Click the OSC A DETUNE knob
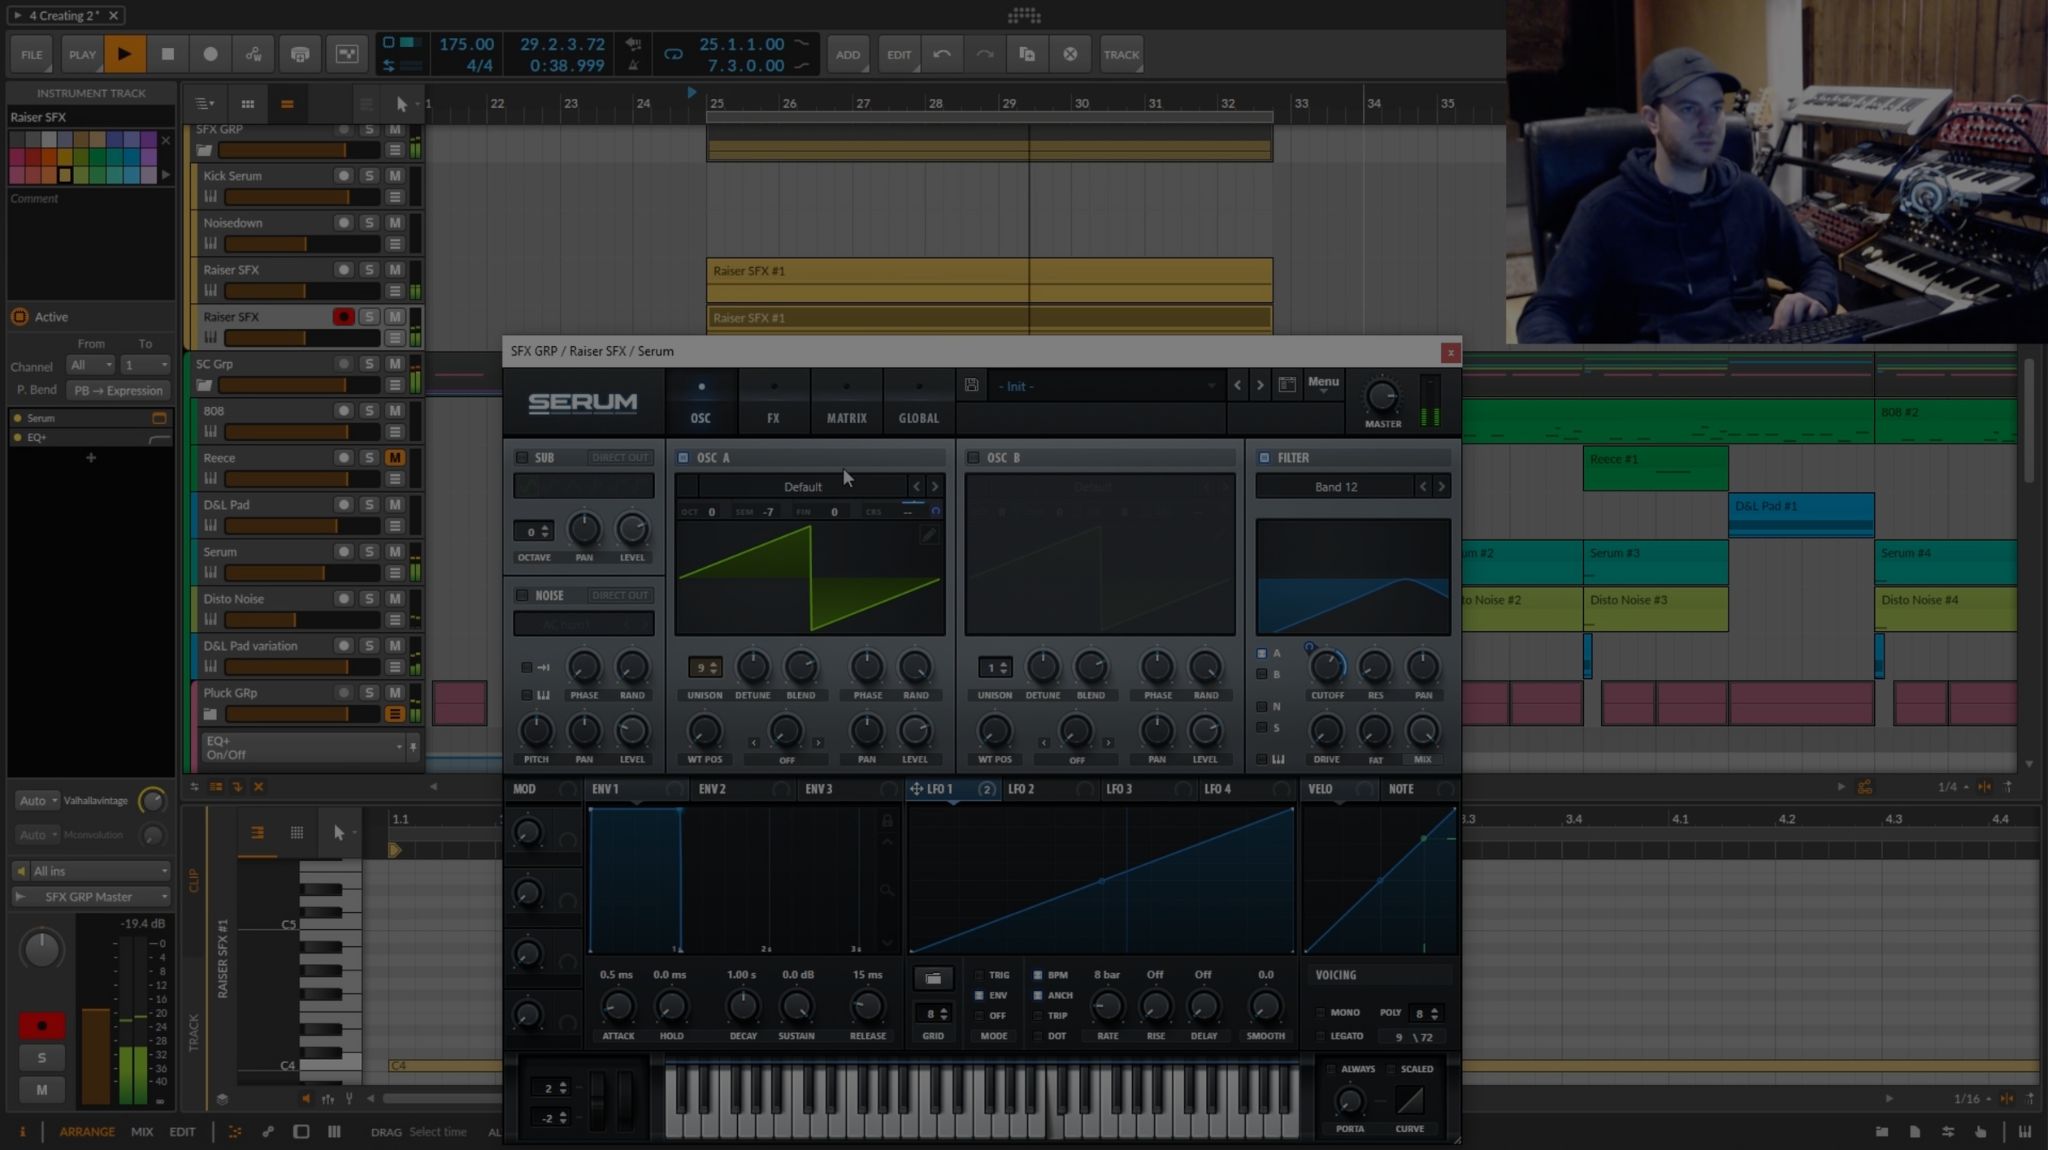The height and width of the screenshot is (1150, 2048). pyautogui.click(x=752, y=667)
